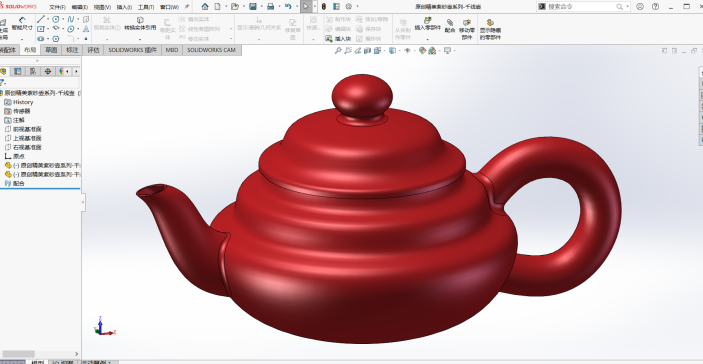
Task: Select the Line sketch tool
Action: pos(41,19)
